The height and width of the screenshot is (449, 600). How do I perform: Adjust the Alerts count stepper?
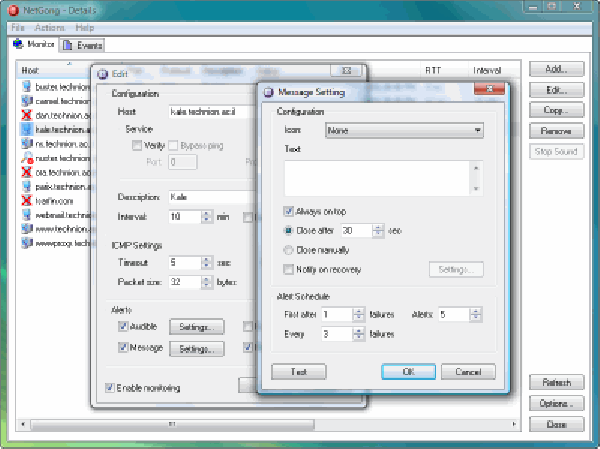476,315
